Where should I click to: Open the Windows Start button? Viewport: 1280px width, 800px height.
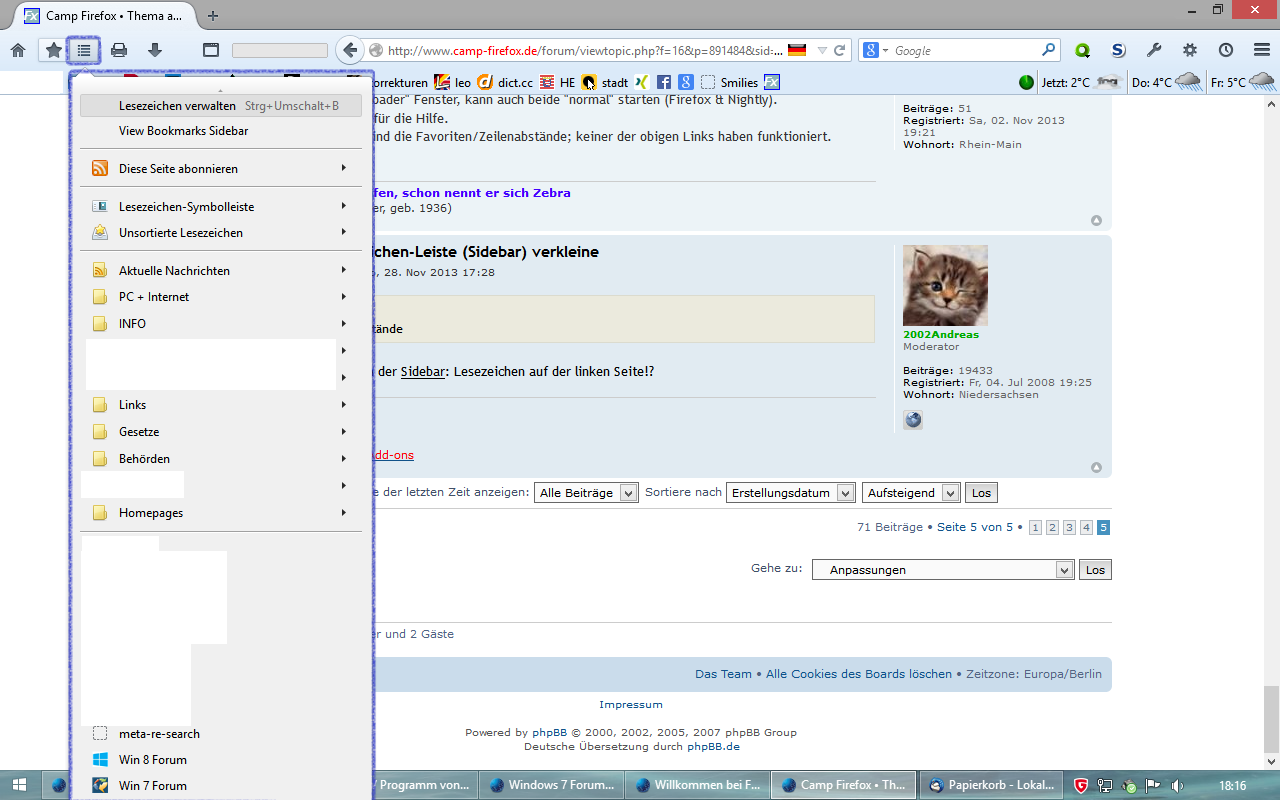click(x=19, y=785)
